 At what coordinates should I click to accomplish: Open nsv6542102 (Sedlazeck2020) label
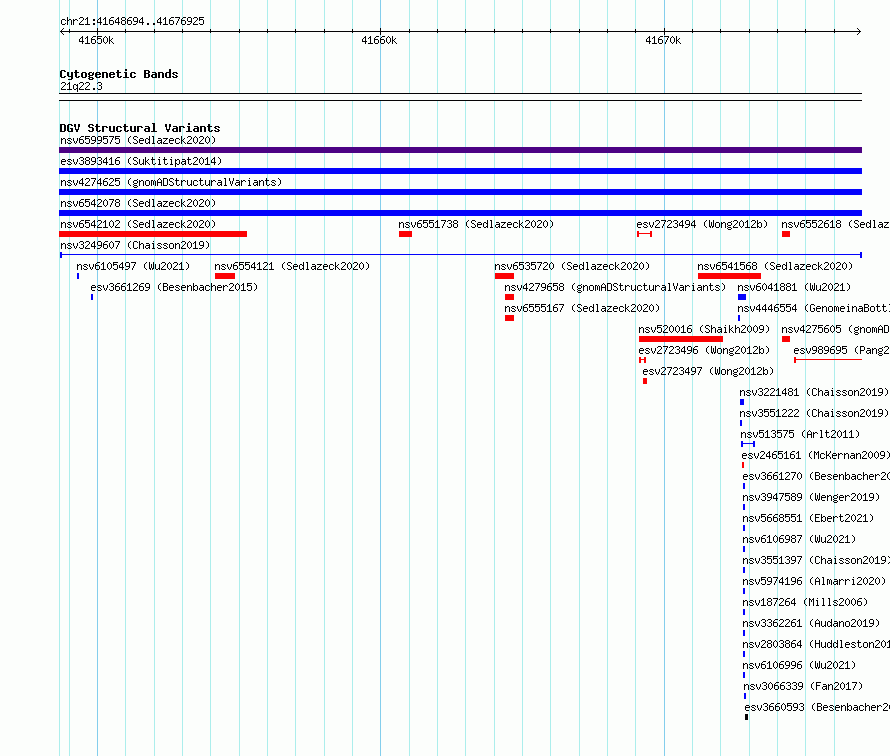pyautogui.click(x=138, y=224)
